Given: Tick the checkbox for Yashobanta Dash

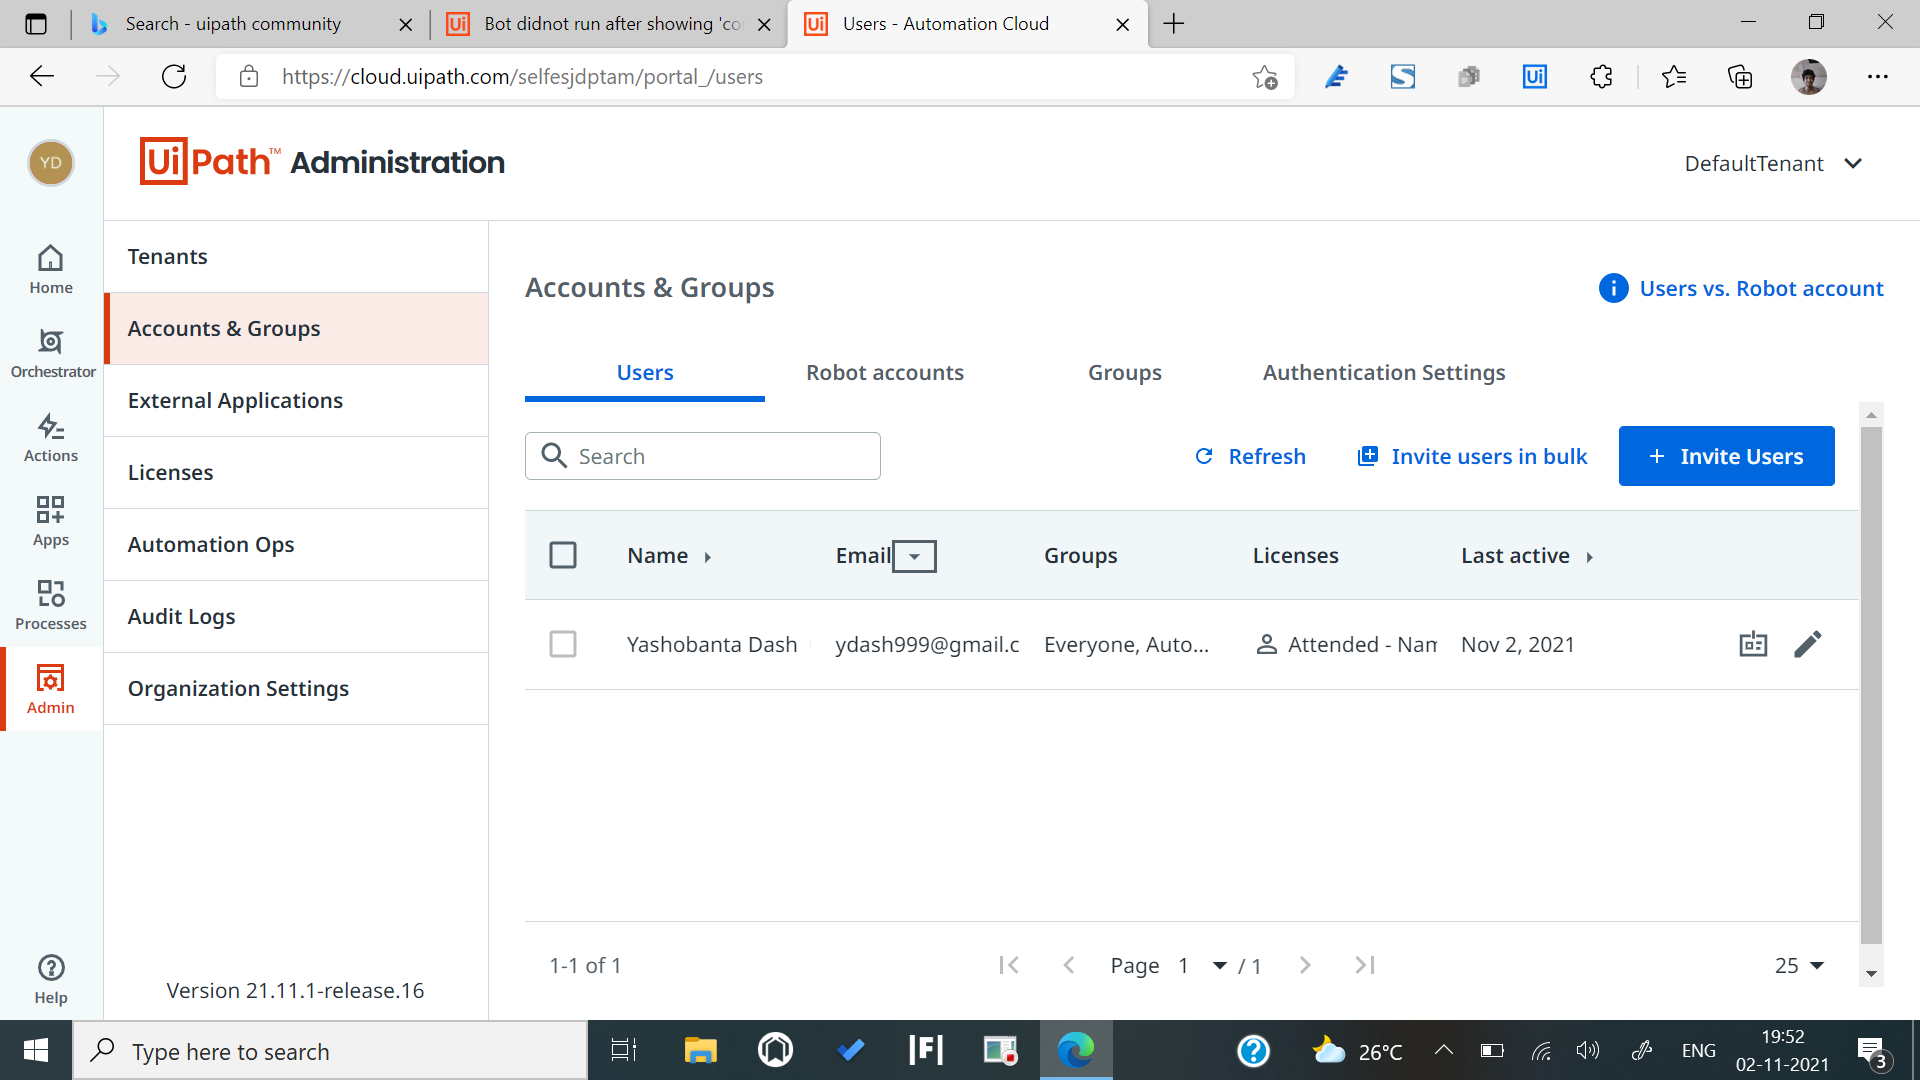Looking at the screenshot, I should pyautogui.click(x=563, y=644).
